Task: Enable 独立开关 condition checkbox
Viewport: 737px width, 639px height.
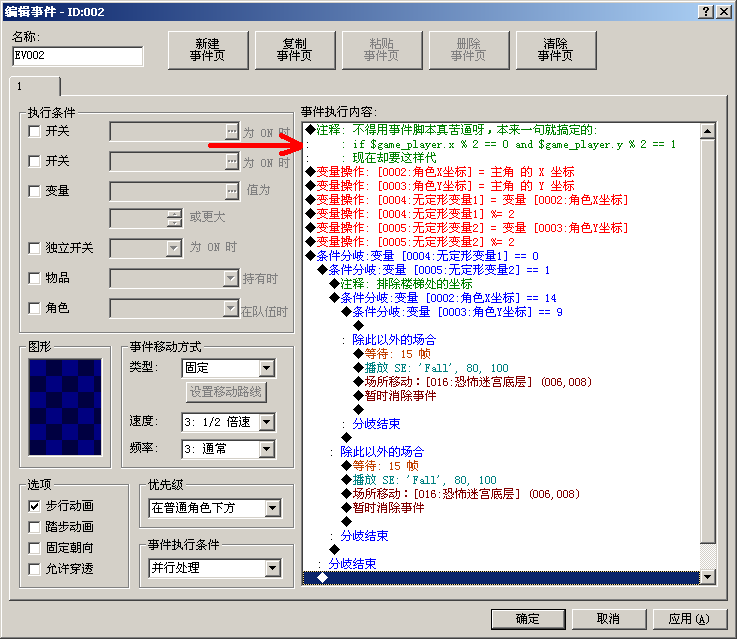Action: tap(34, 248)
